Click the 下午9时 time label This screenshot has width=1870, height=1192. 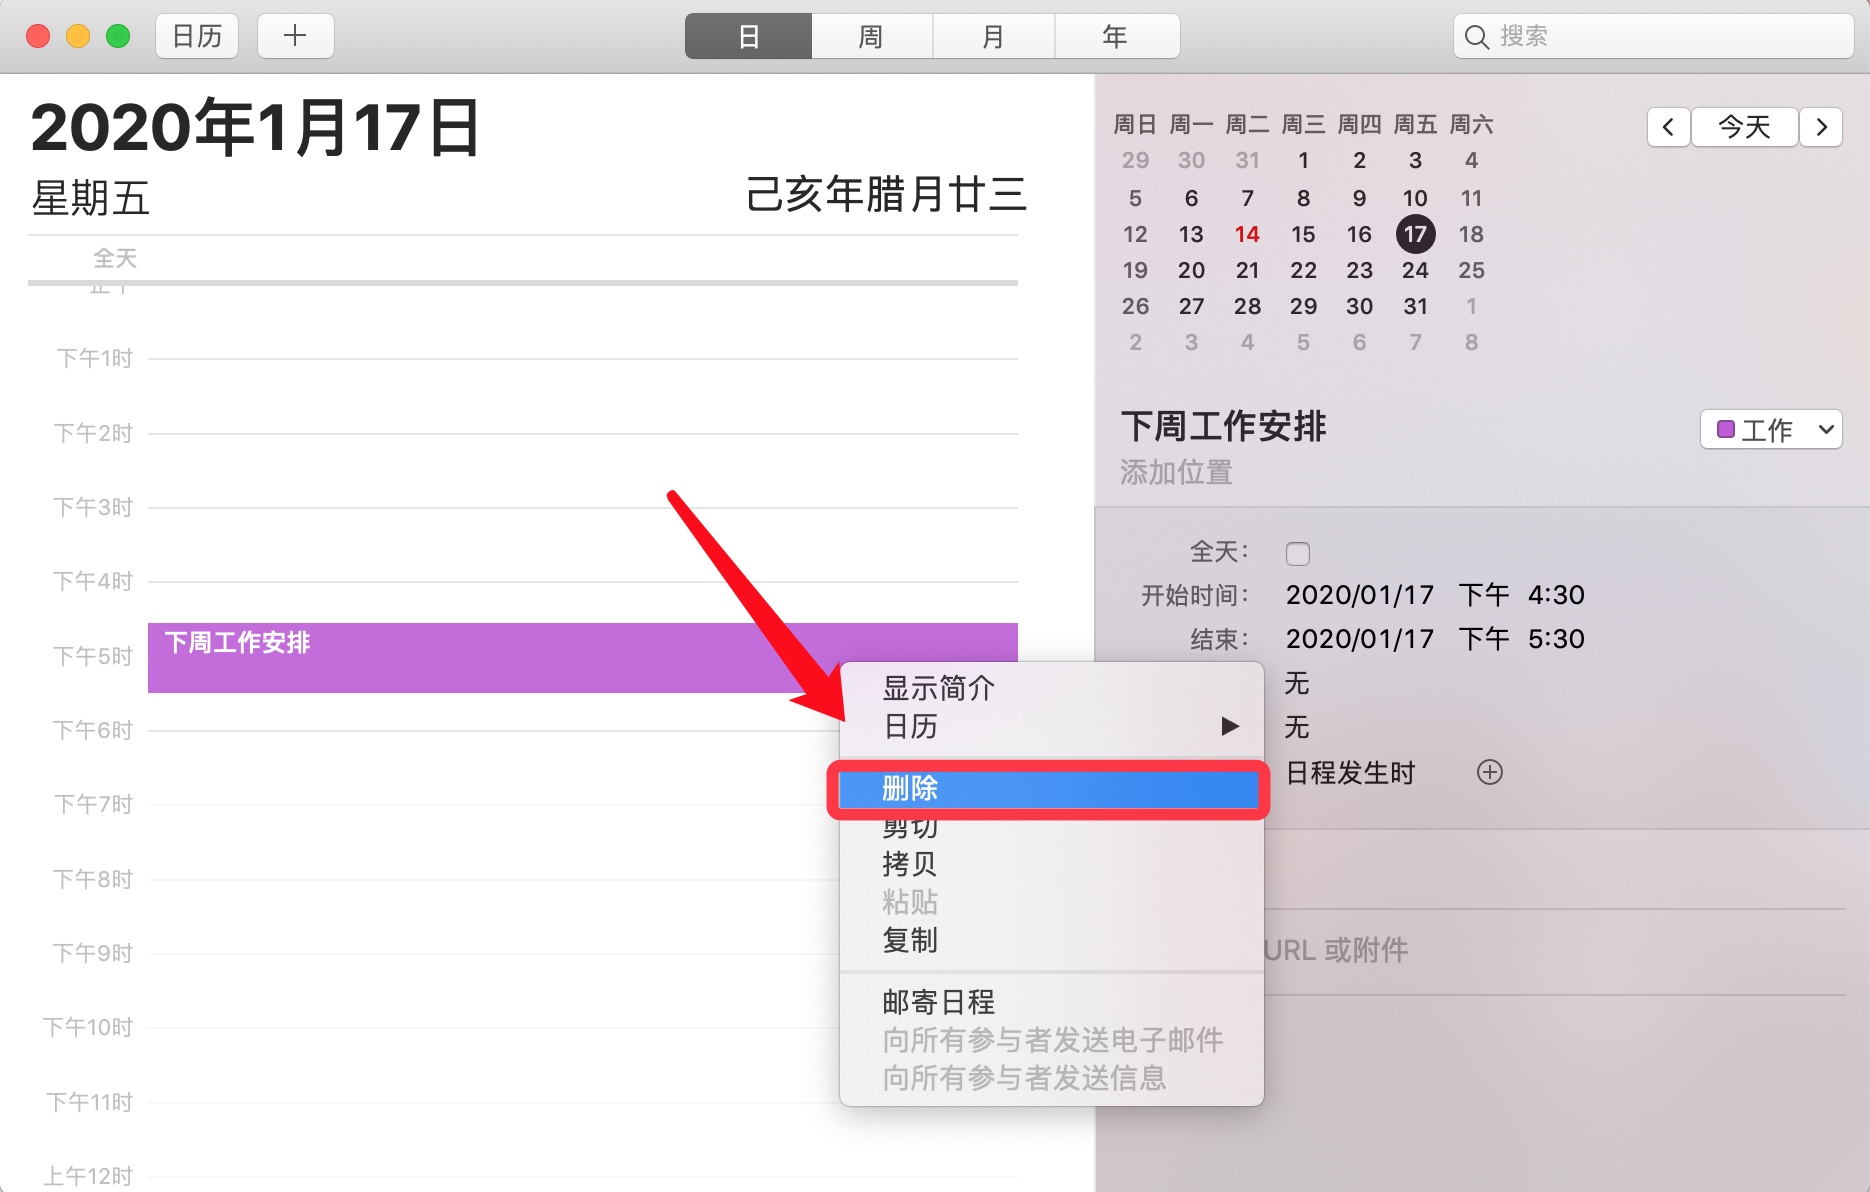click(x=93, y=953)
